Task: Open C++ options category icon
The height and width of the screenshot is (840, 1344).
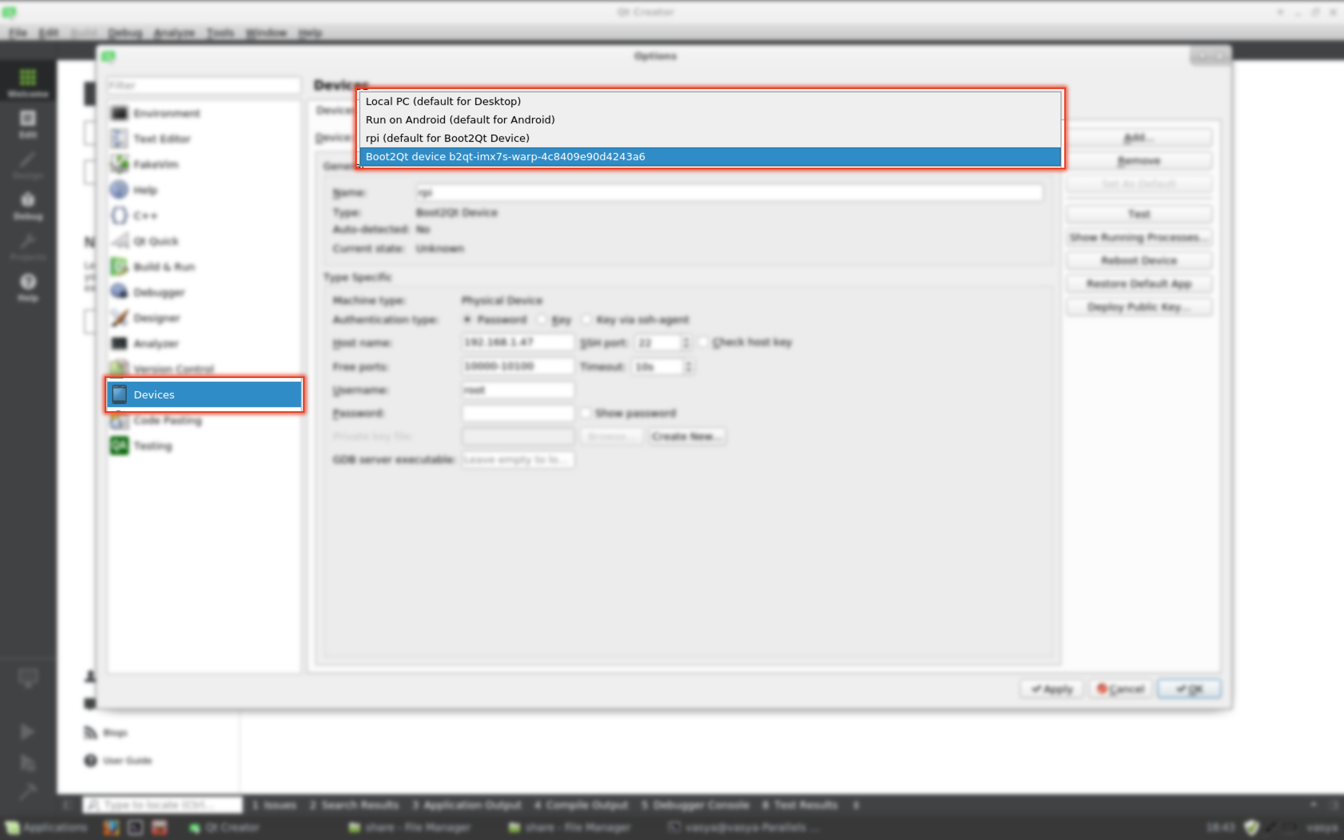Action: click(x=120, y=215)
